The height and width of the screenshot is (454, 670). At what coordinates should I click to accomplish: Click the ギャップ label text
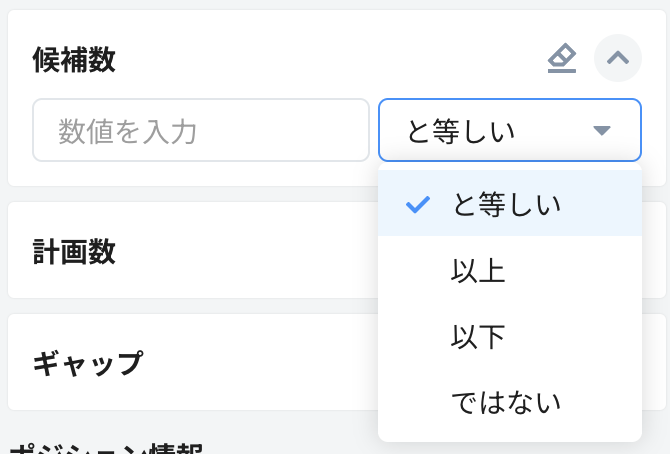(88, 362)
